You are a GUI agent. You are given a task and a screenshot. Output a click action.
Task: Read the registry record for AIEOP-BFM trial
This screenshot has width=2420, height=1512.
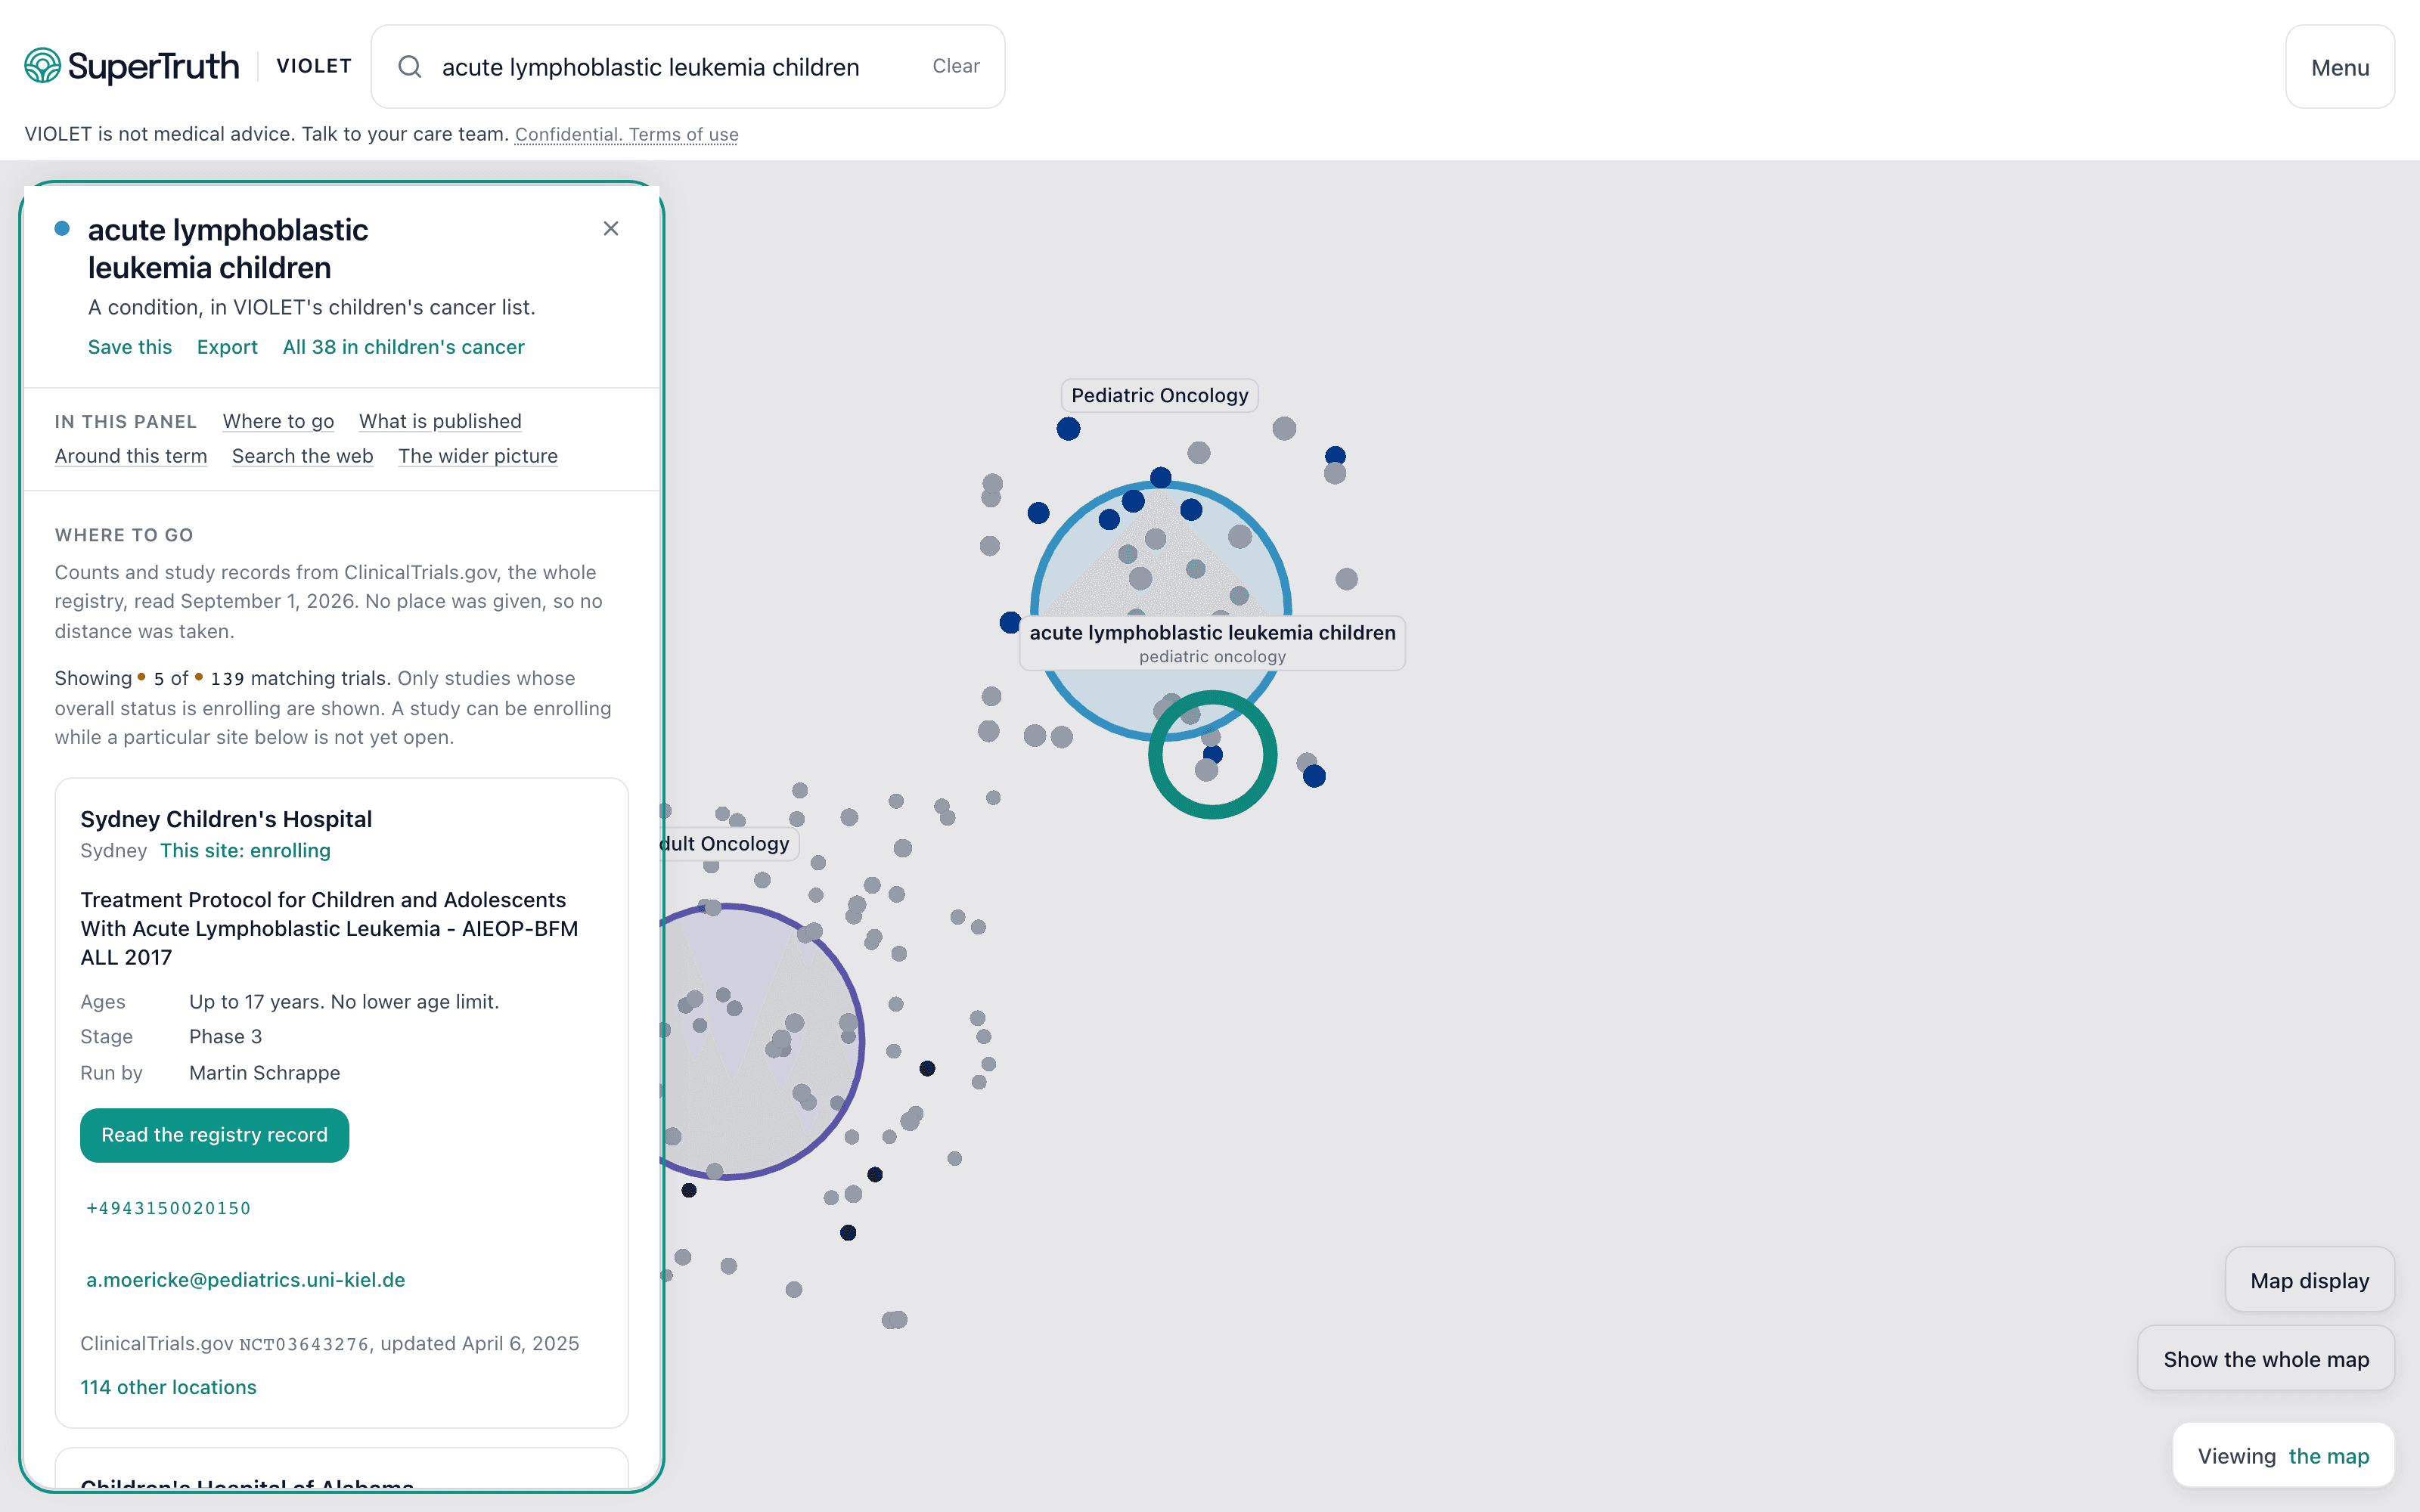click(215, 1135)
